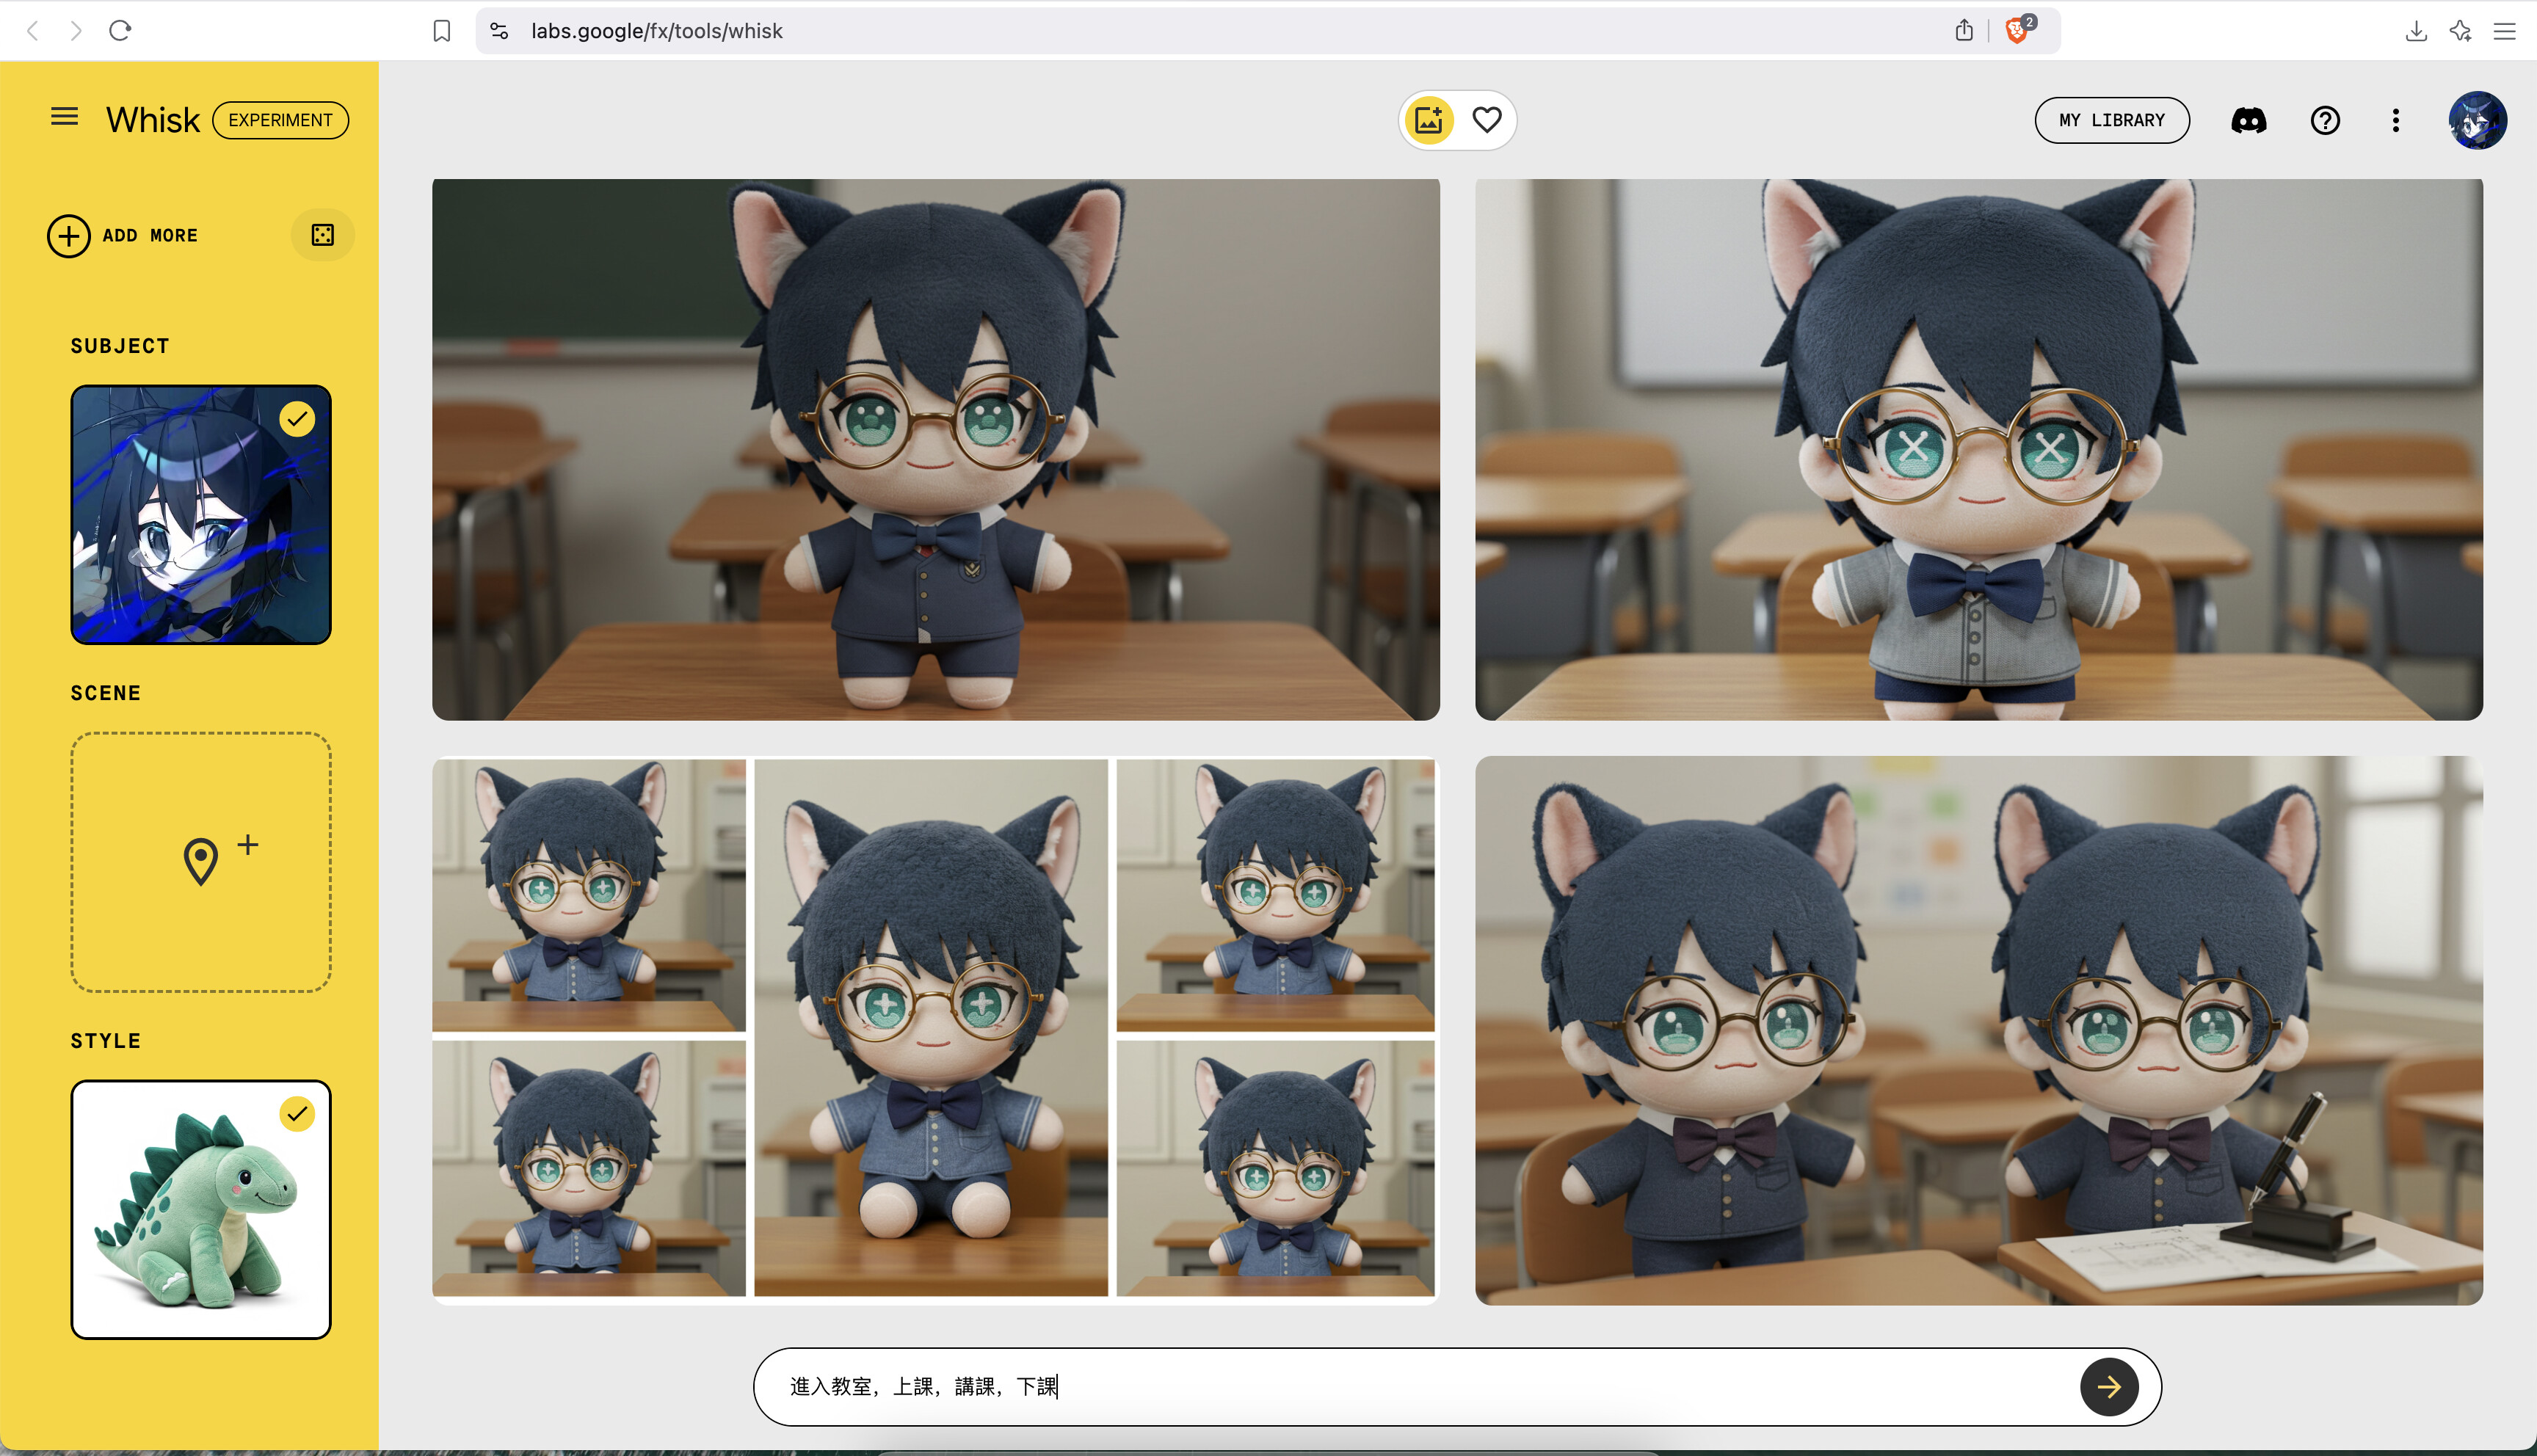Expand the sidebar hamburger menu

(x=63, y=116)
